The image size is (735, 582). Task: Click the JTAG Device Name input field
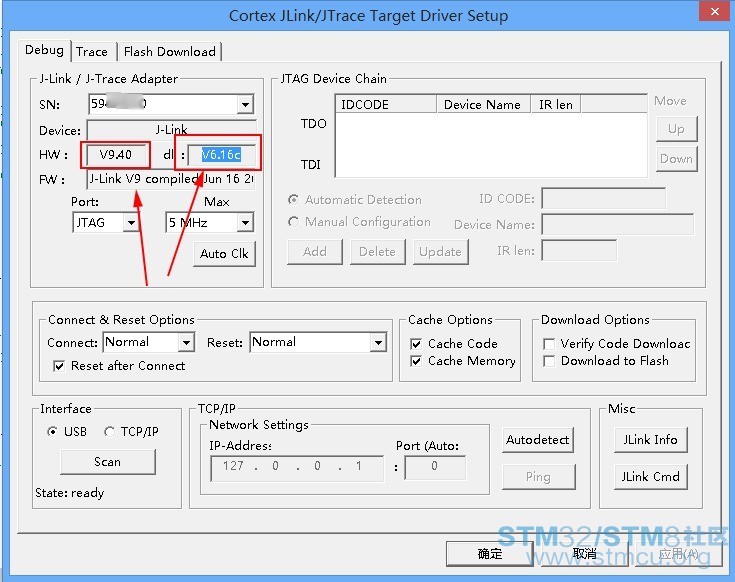coord(617,224)
